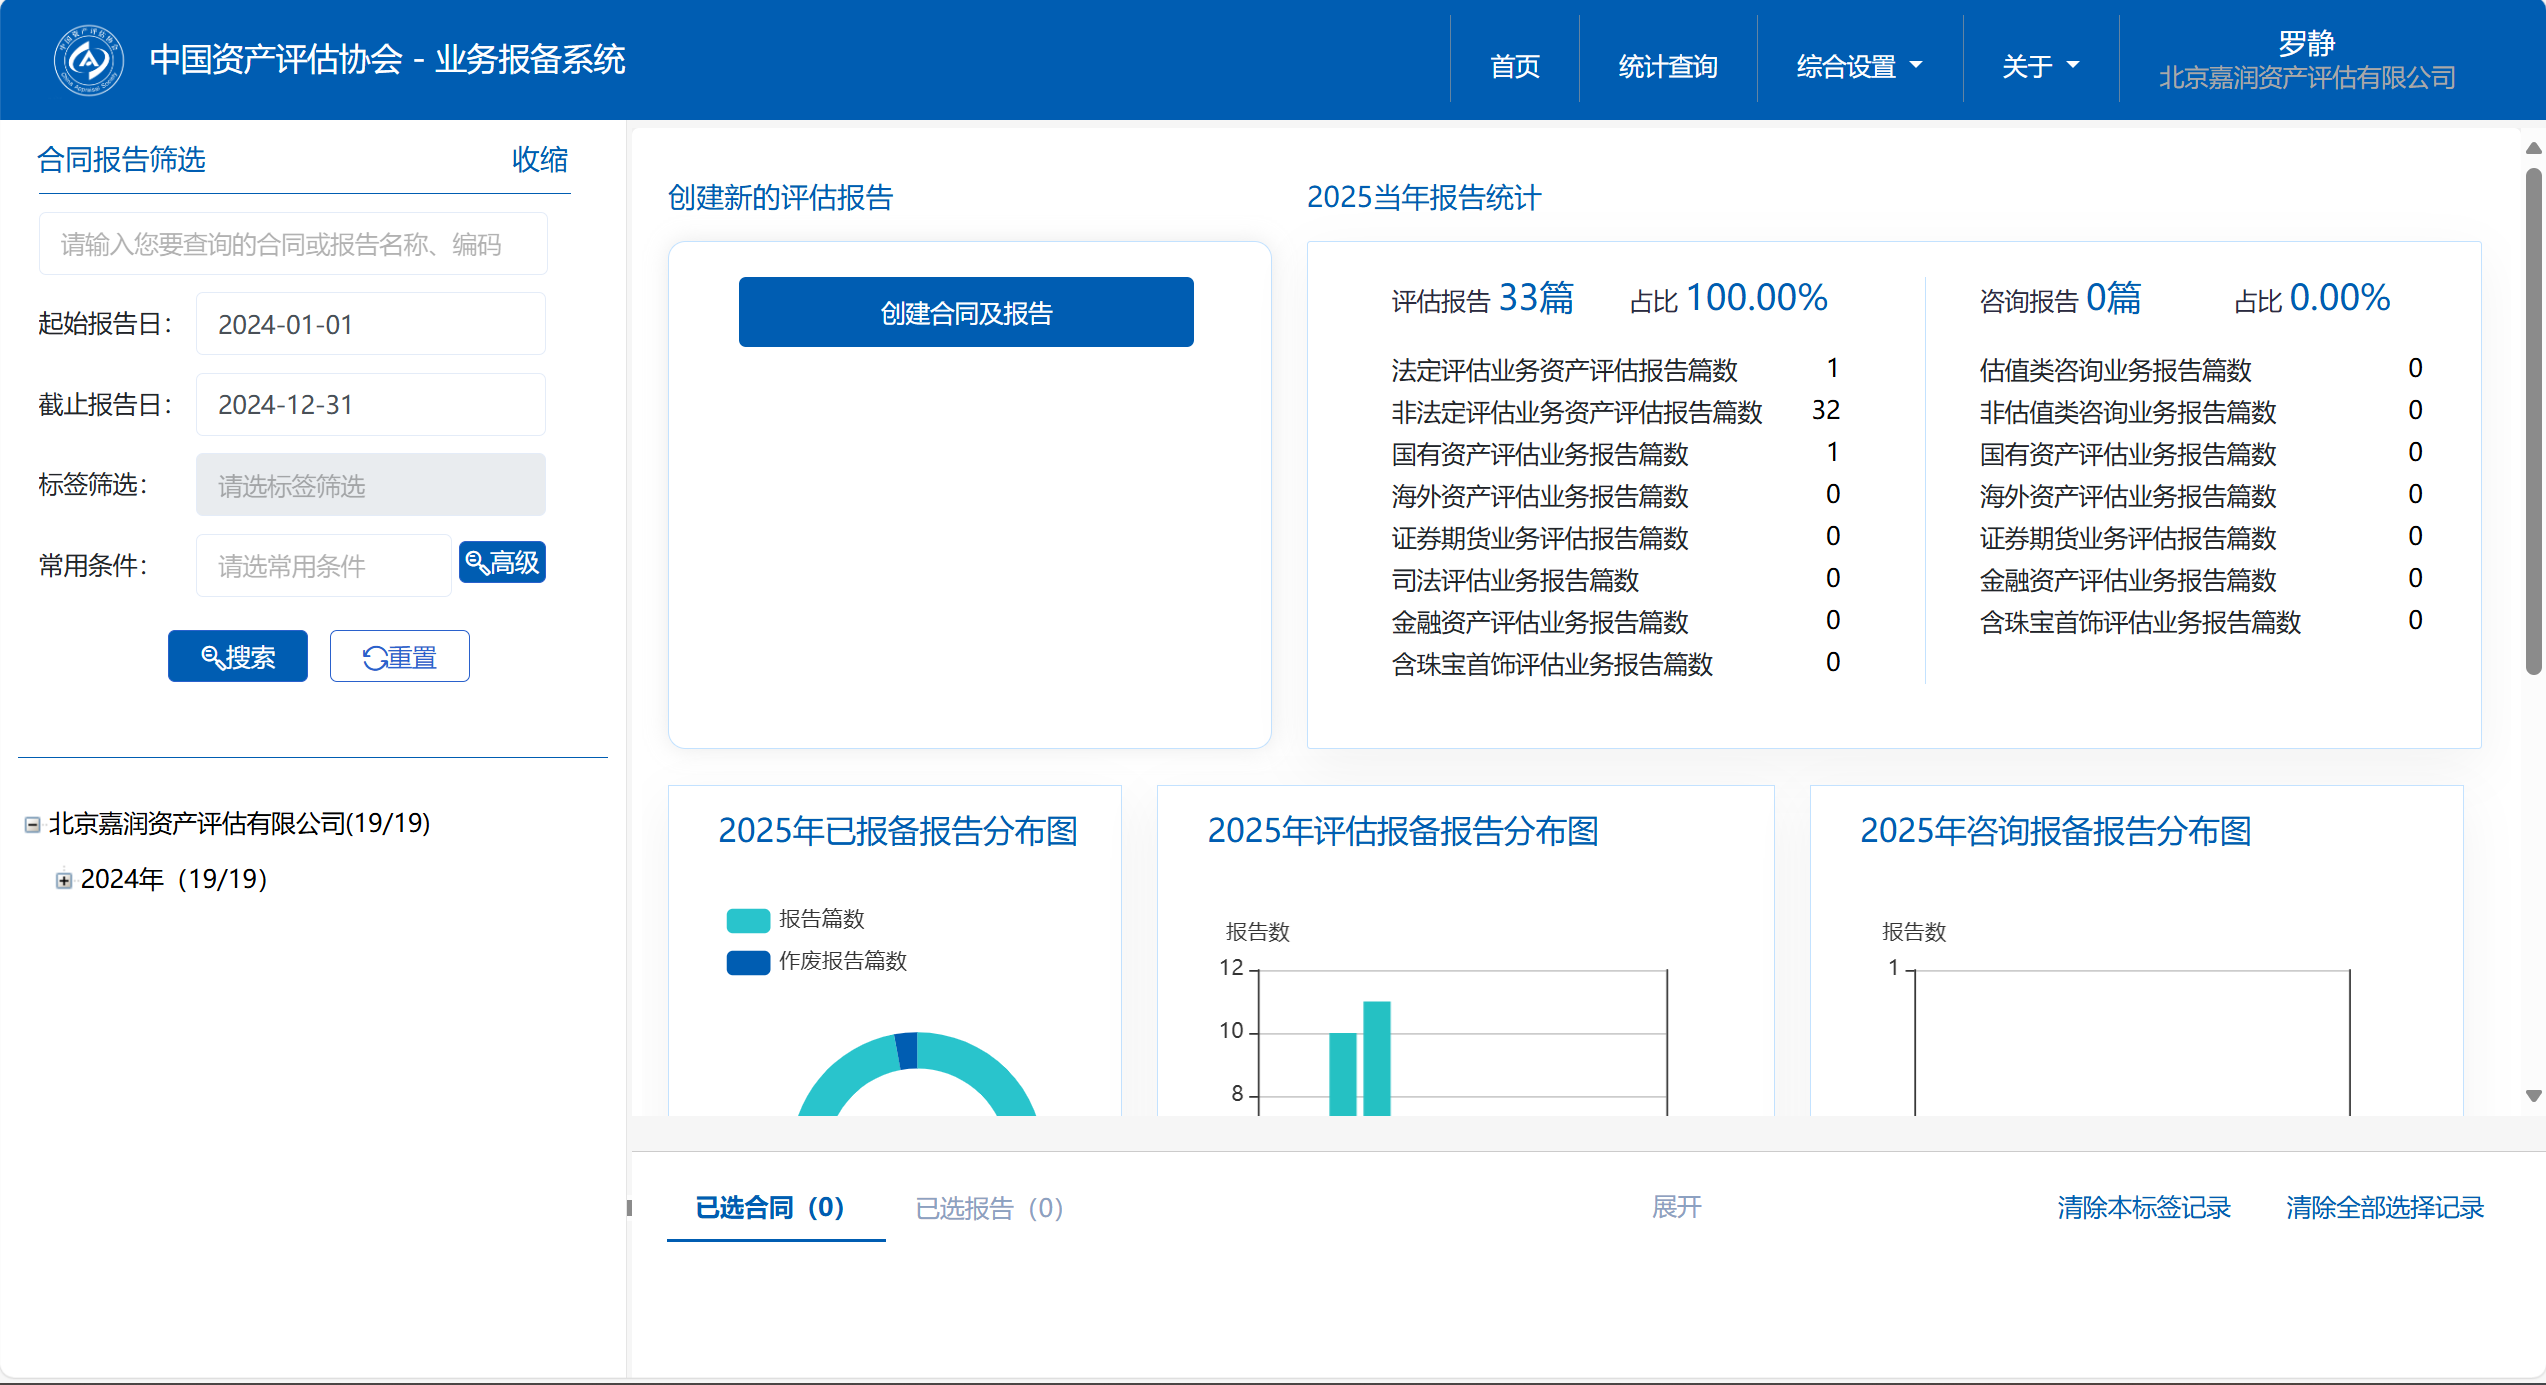Viewport: 2546px width, 1385px height.
Task: Click the contract or report name search field
Action: click(x=292, y=244)
